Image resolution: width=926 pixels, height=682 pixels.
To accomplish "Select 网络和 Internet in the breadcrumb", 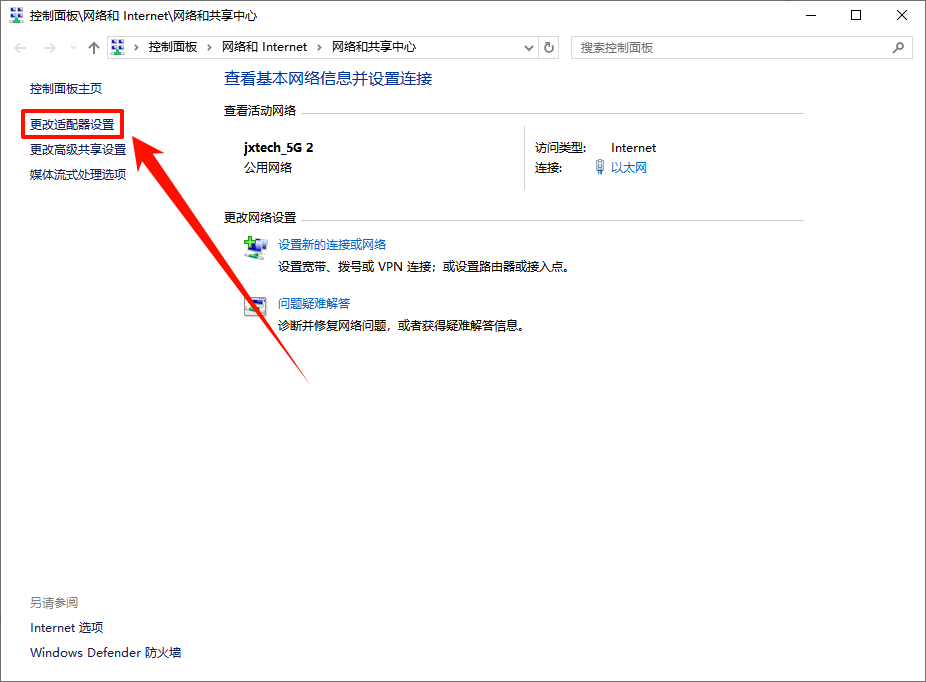I will (x=265, y=47).
